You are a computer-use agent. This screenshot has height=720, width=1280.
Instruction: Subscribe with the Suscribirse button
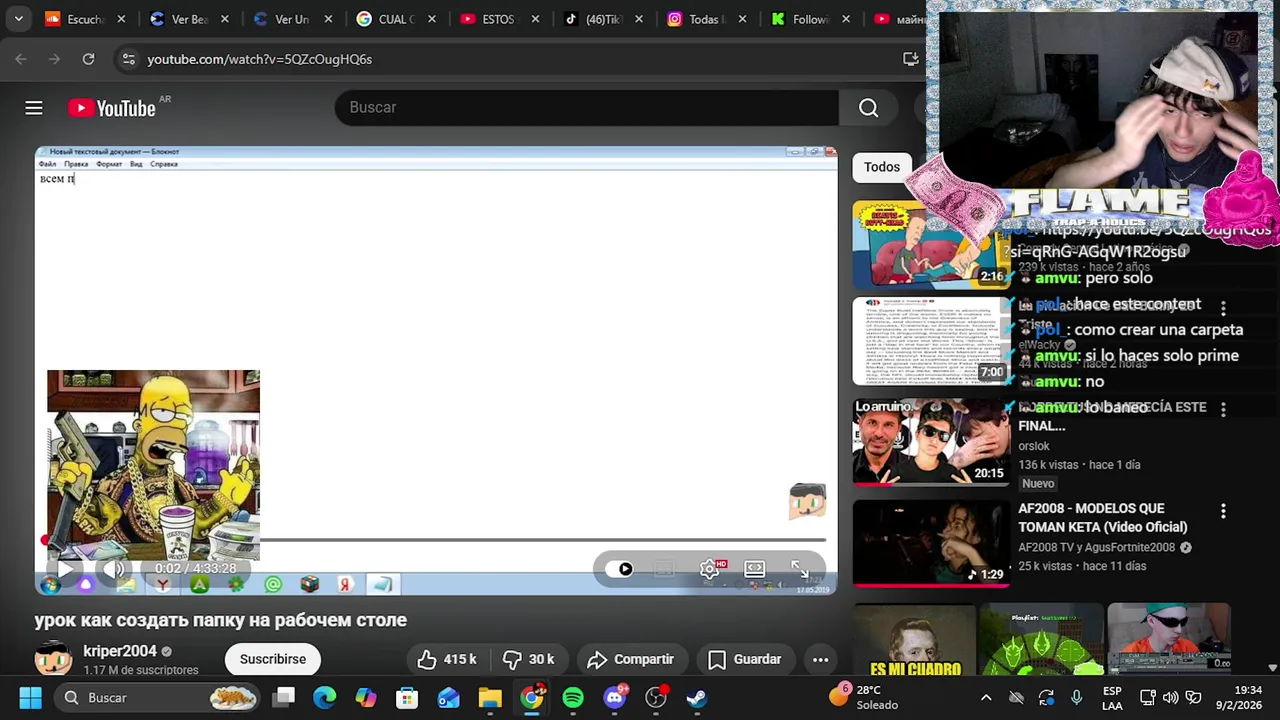(x=273, y=659)
